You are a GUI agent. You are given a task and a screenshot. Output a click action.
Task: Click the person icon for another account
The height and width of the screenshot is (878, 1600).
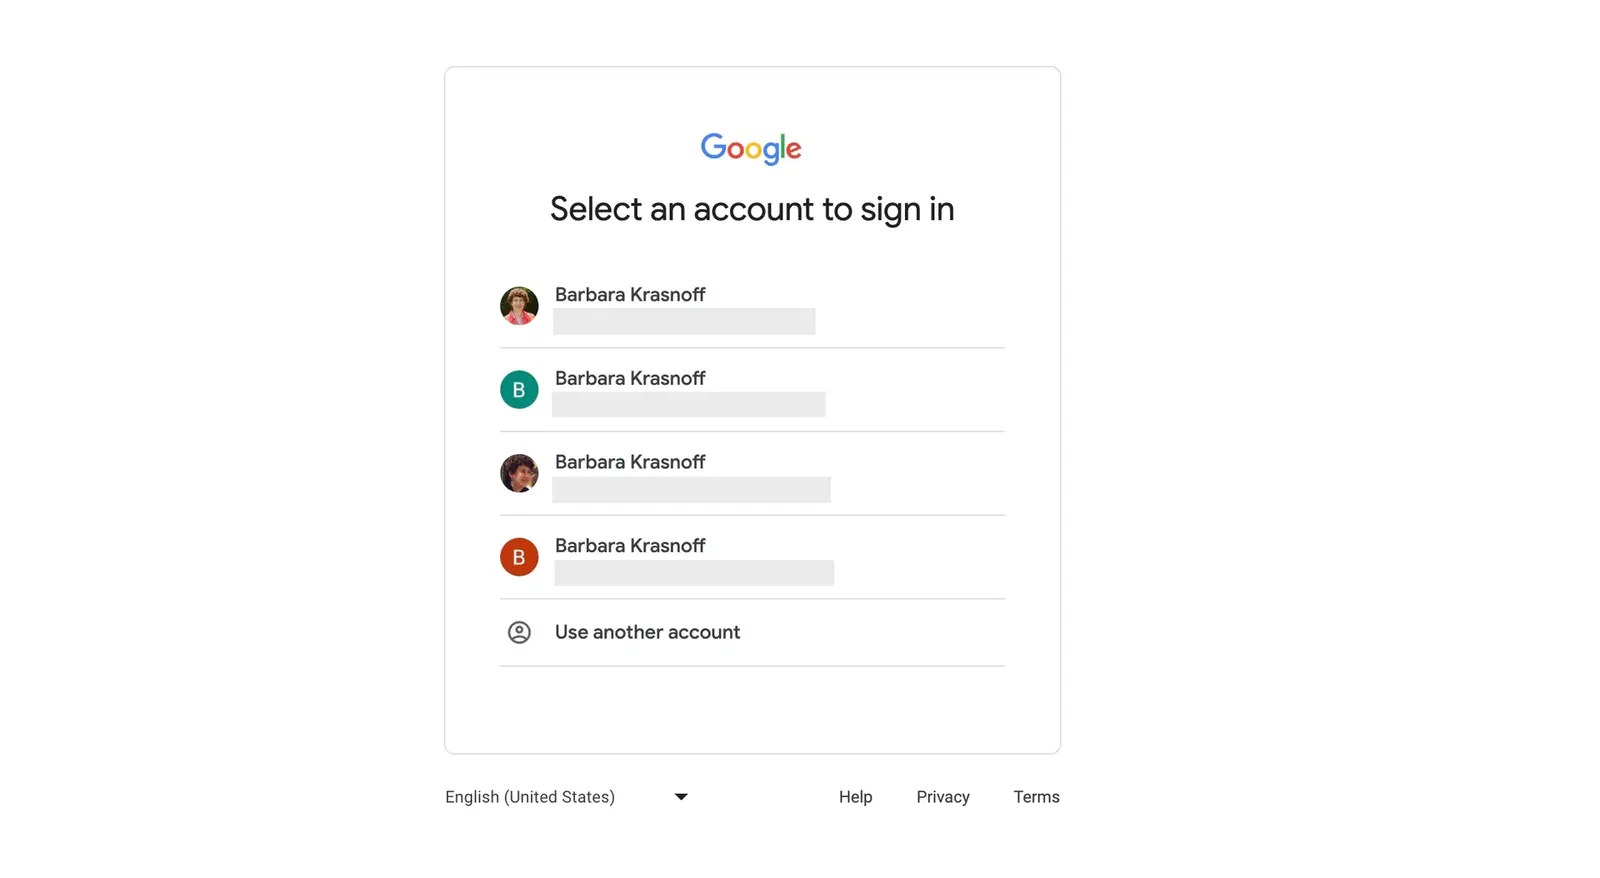pos(519,632)
